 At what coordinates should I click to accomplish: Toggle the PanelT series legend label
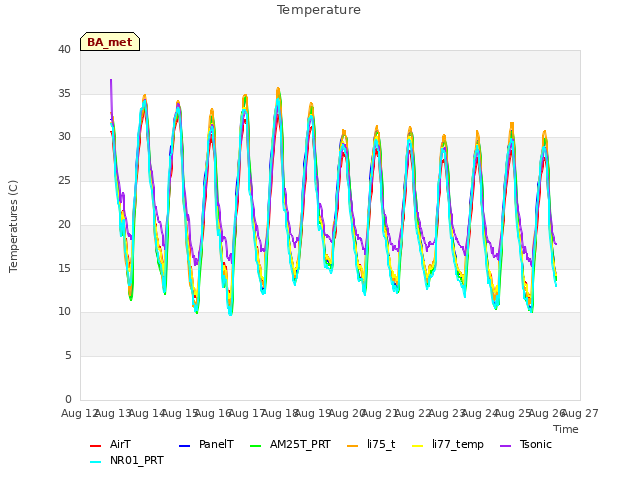[x=216, y=444]
